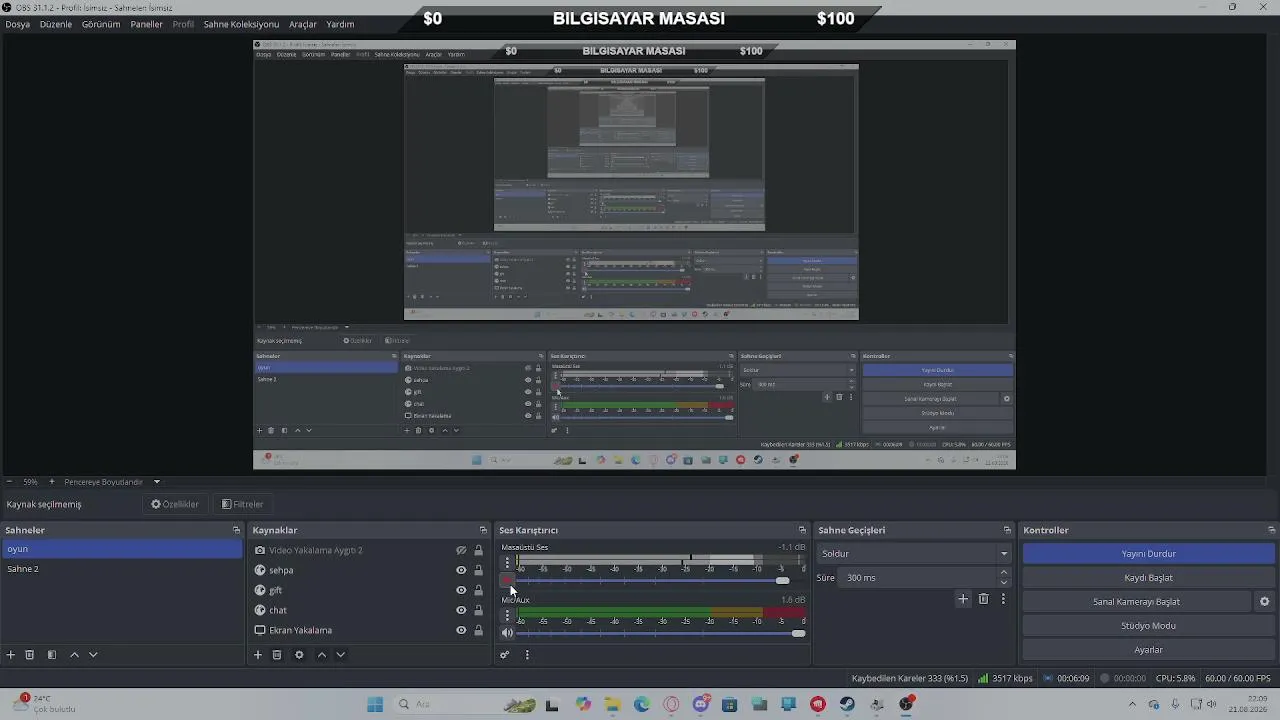Viewport: 1280px width, 720px height.
Task: Click the Mic/Aux volume slider handle
Action: (798, 633)
